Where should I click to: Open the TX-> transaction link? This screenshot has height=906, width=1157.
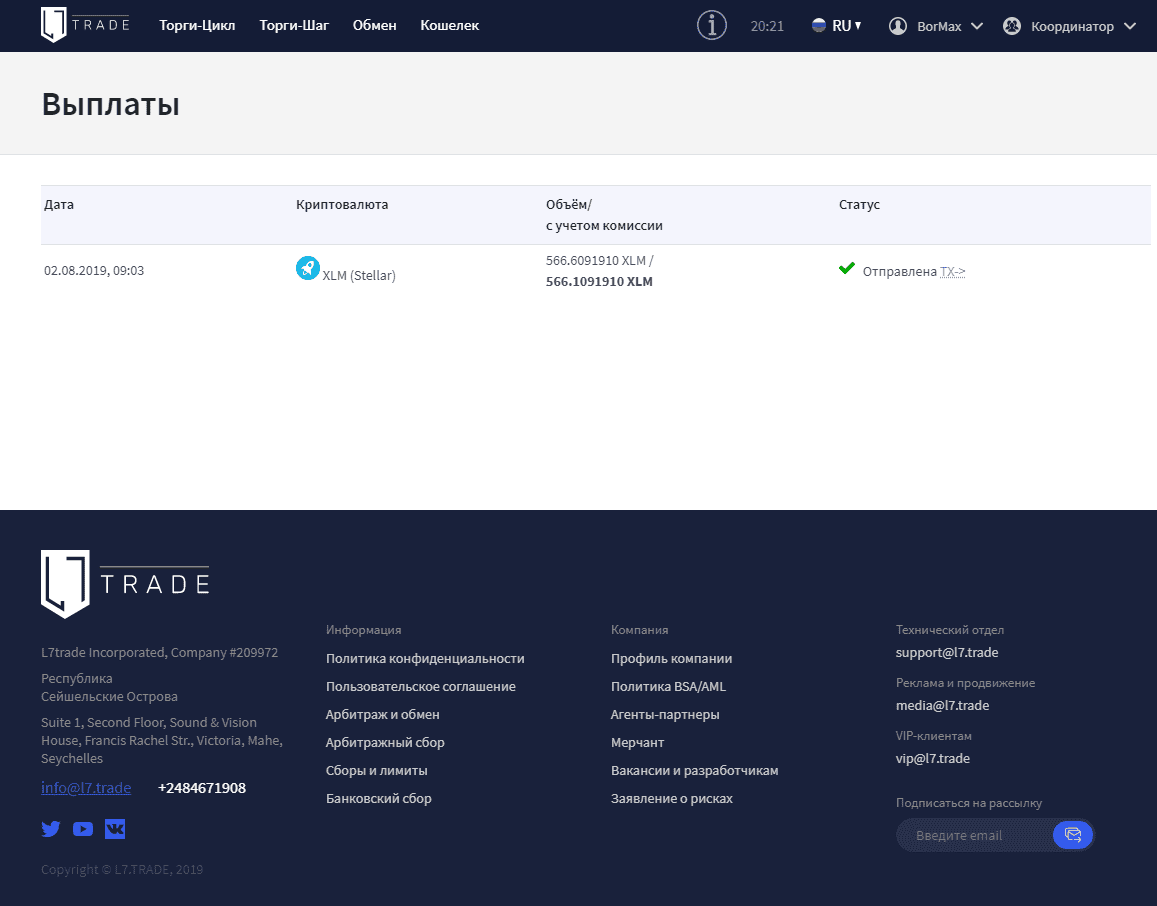953,272
